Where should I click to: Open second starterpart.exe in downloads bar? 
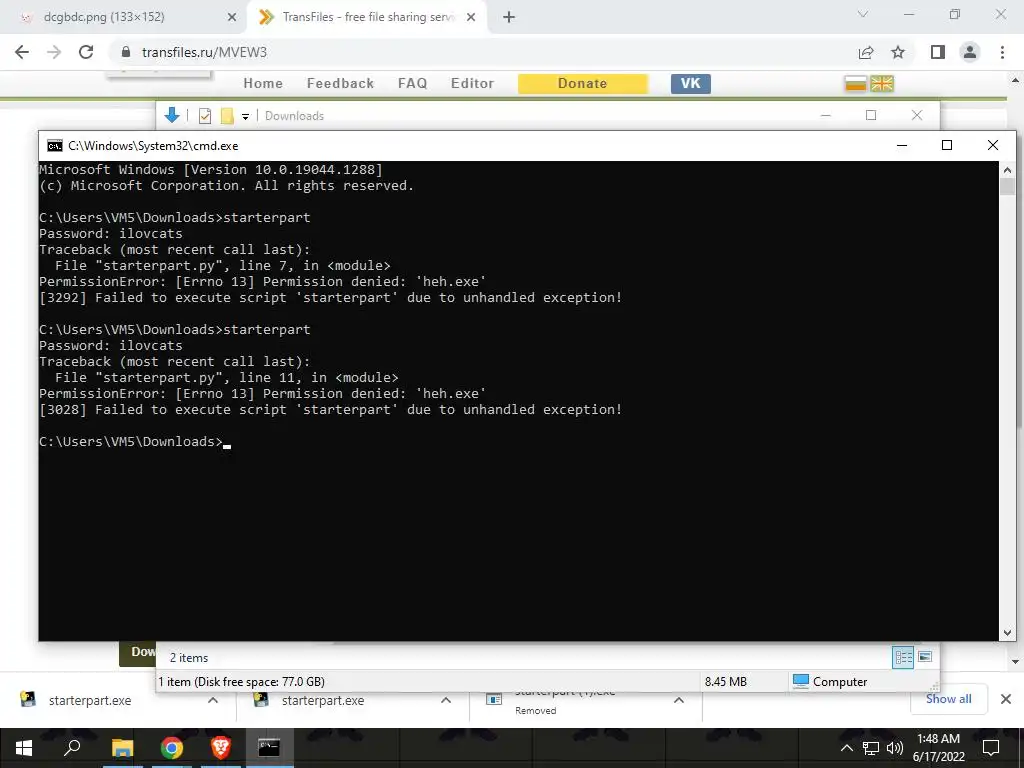point(323,700)
